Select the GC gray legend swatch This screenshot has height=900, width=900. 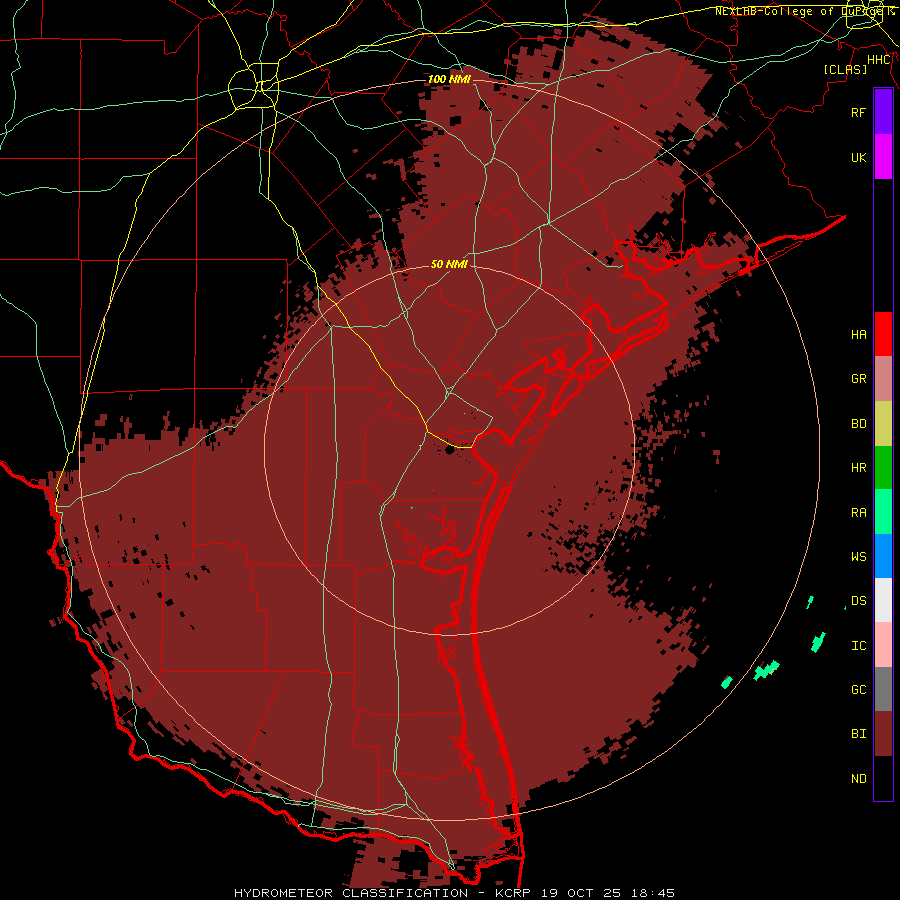[883, 689]
